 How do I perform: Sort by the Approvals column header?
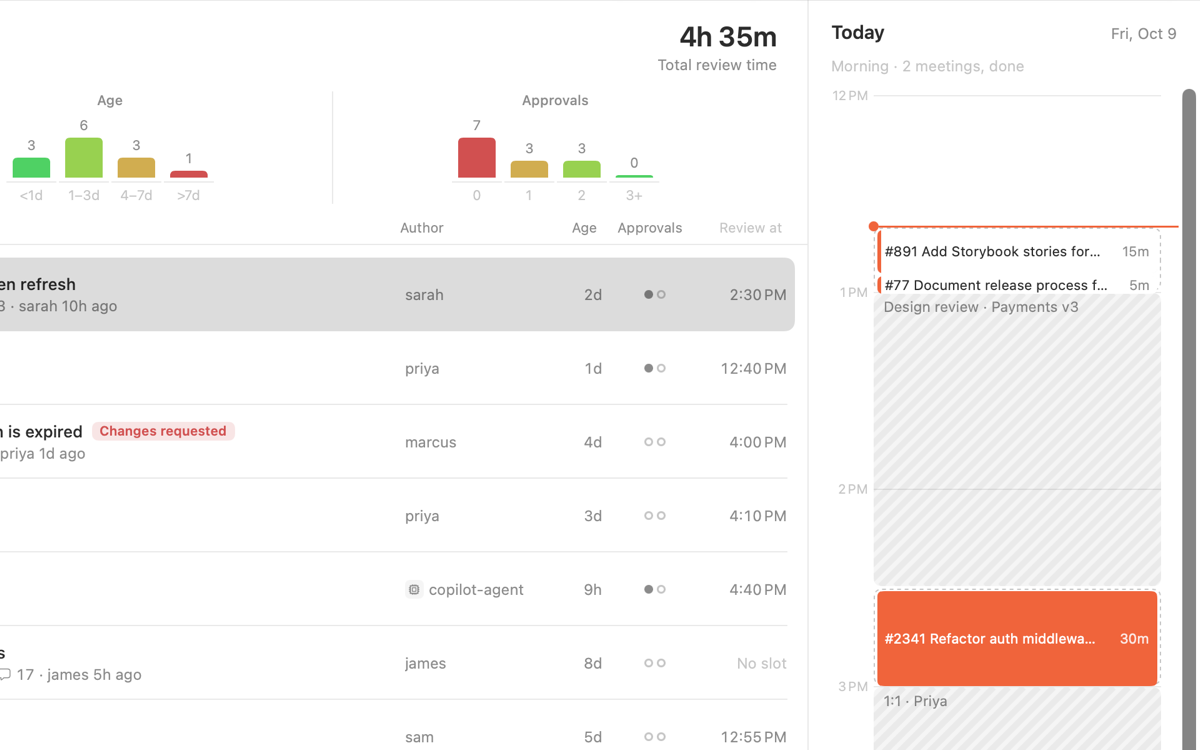tap(650, 228)
